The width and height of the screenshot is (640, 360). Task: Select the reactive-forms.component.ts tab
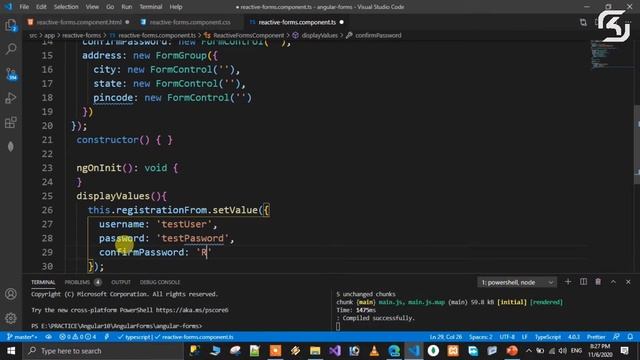coord(297,22)
